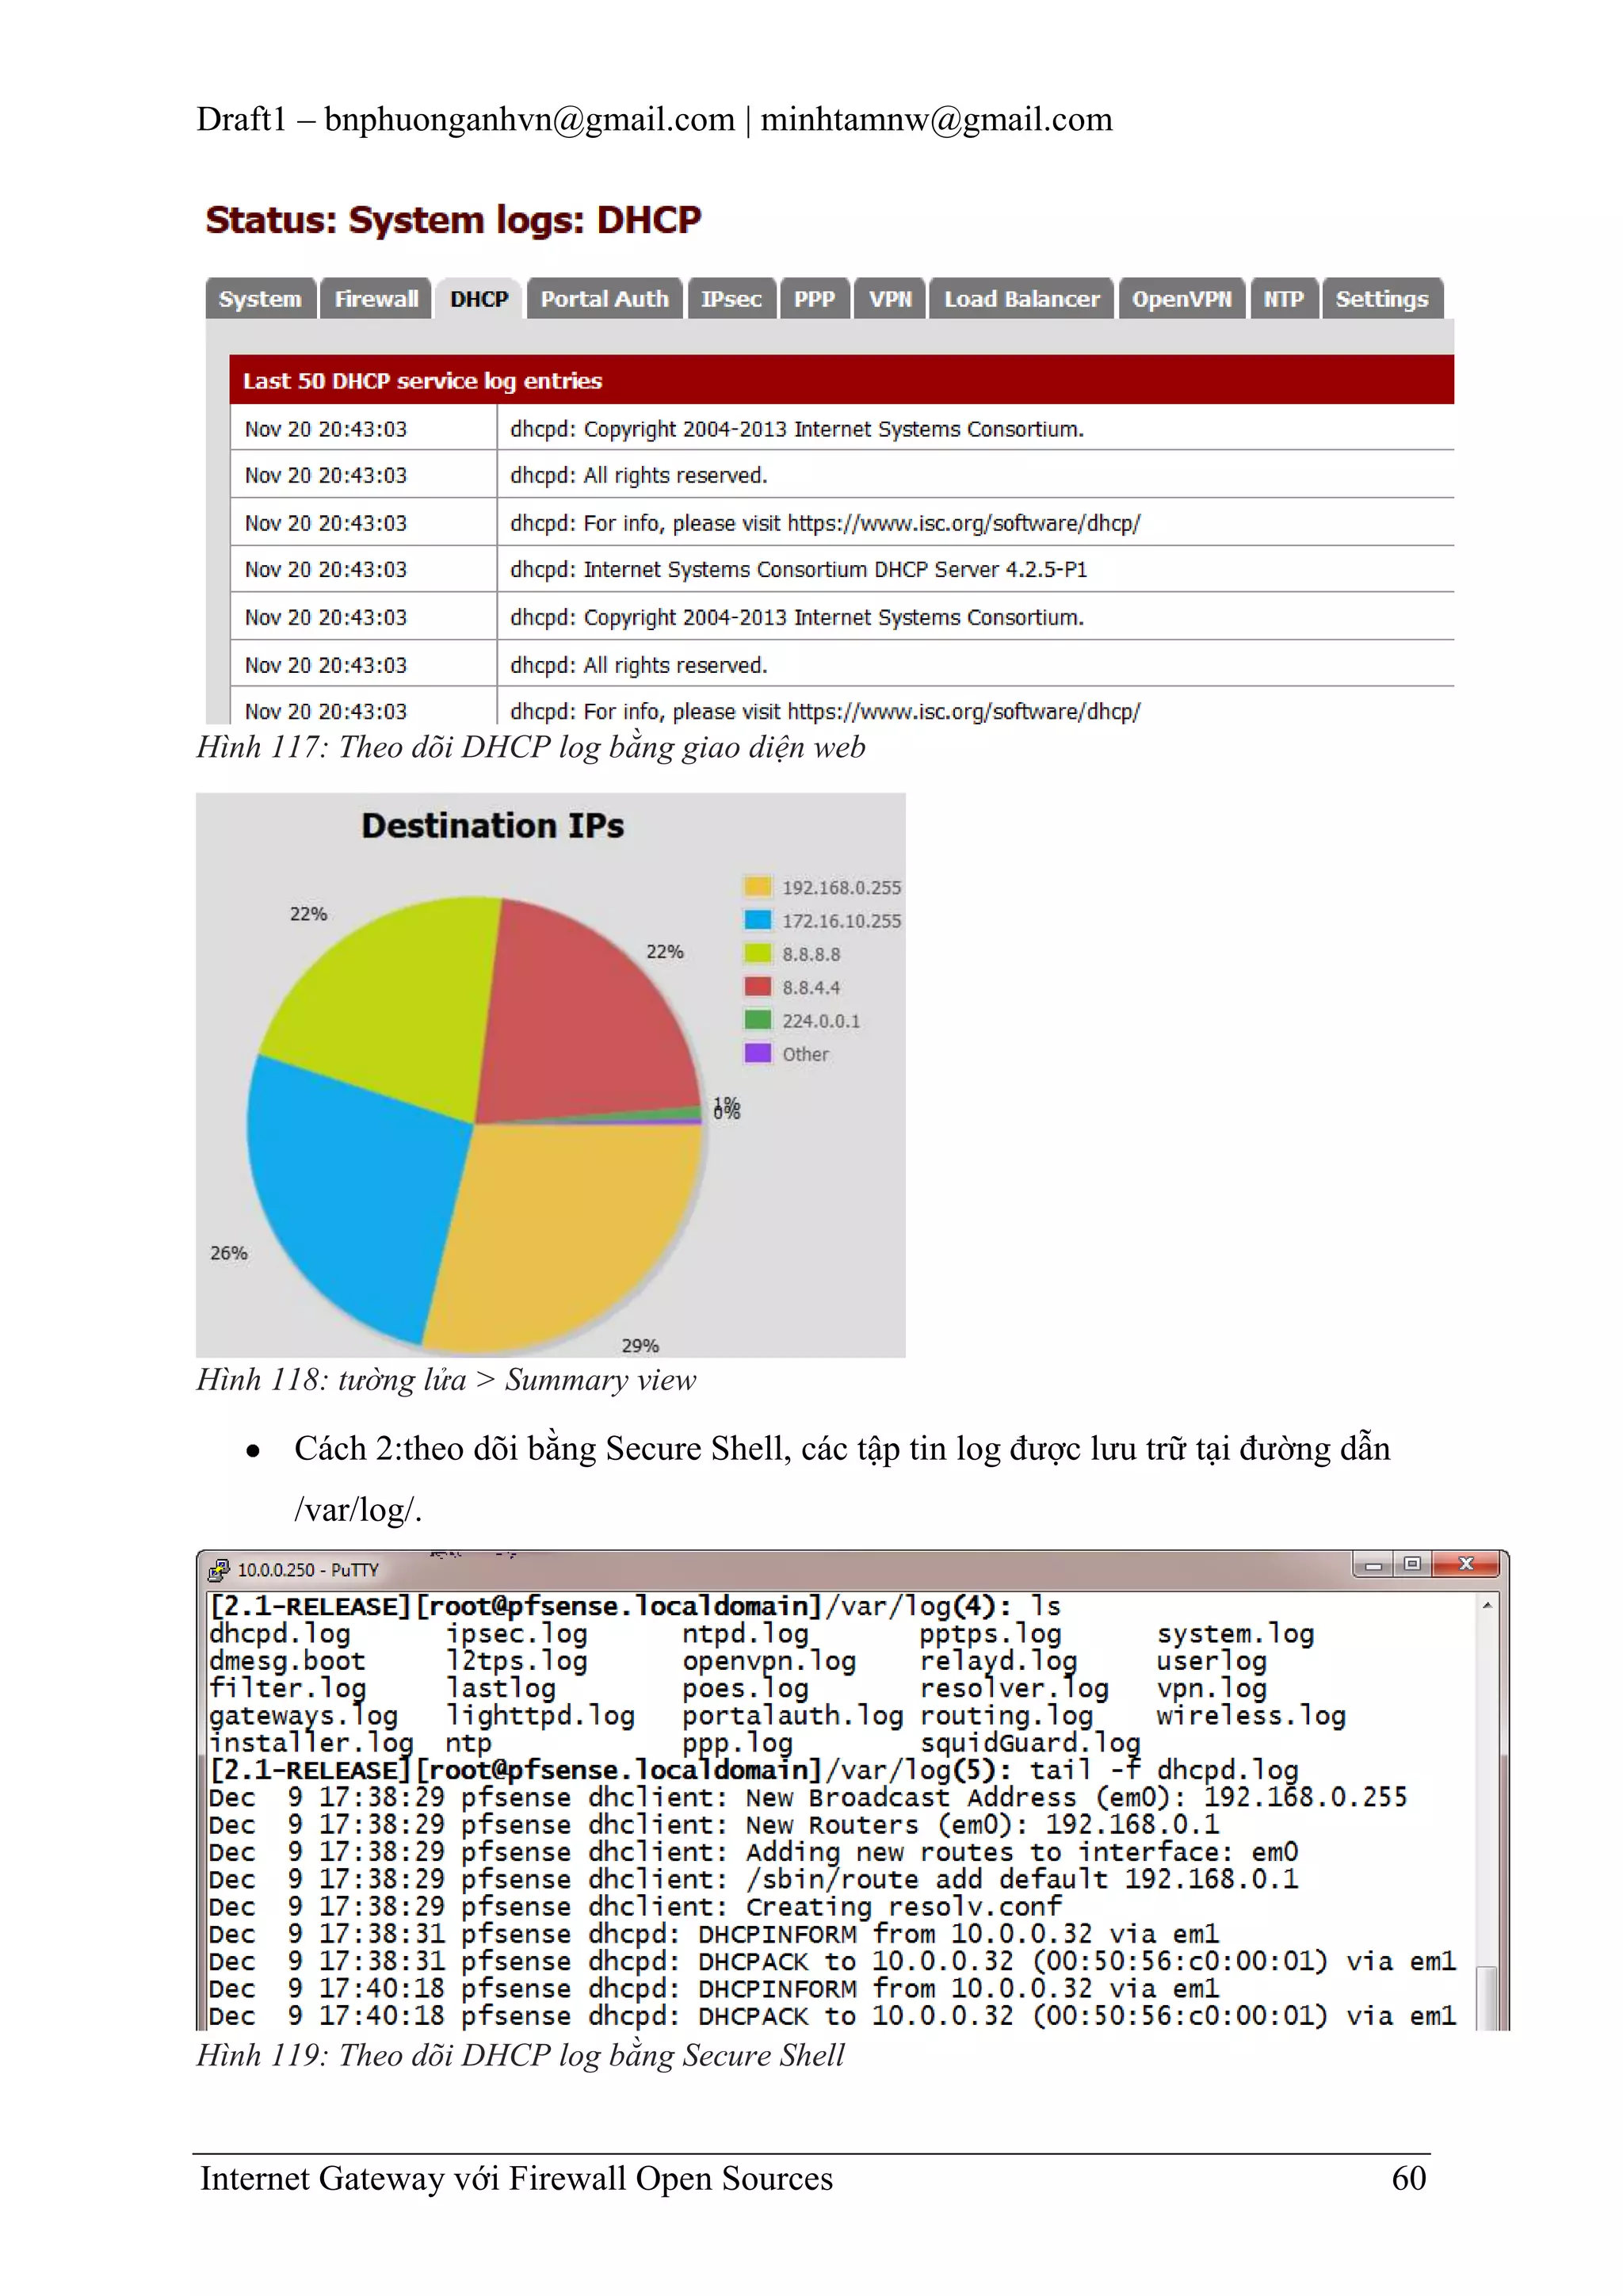This screenshot has width=1623, height=2296.
Task: Click the 'tail -f dhcpd.log' command
Action: point(1164,1770)
